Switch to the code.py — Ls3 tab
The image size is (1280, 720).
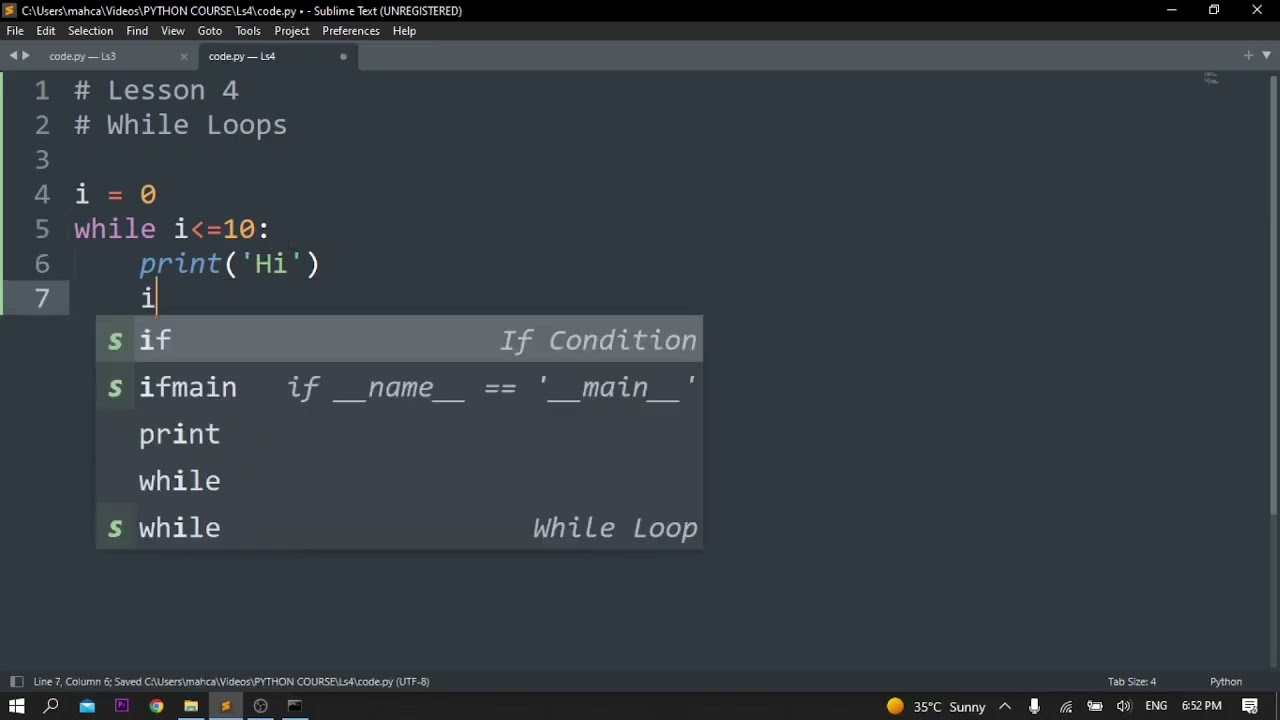click(x=83, y=56)
